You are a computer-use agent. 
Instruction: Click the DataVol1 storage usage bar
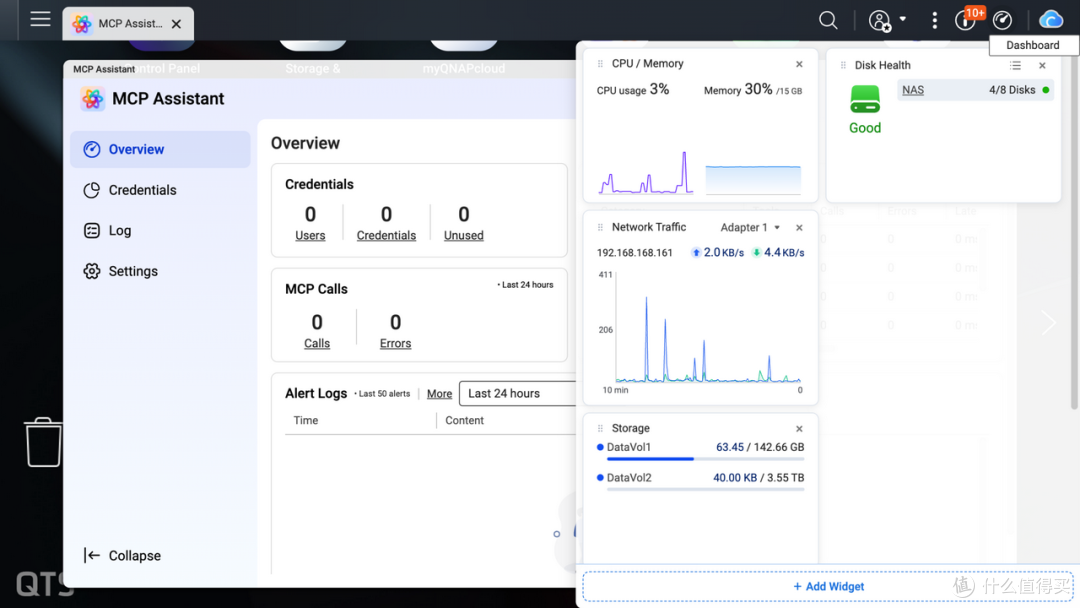pyautogui.click(x=705, y=459)
